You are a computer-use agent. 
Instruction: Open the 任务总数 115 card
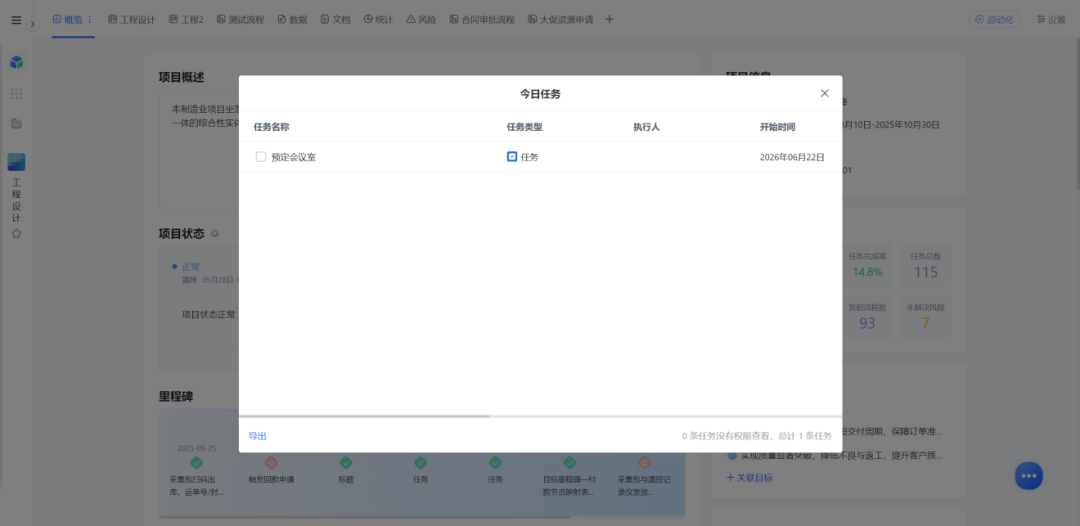[x=926, y=265]
